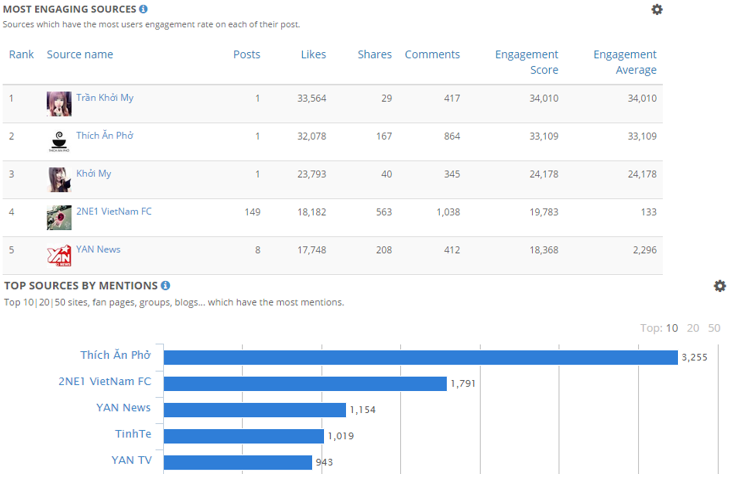Viewport: 733px width, 482px height.
Task: Click Thích Ăn Phở logo thumbnail
Action: click(x=59, y=142)
